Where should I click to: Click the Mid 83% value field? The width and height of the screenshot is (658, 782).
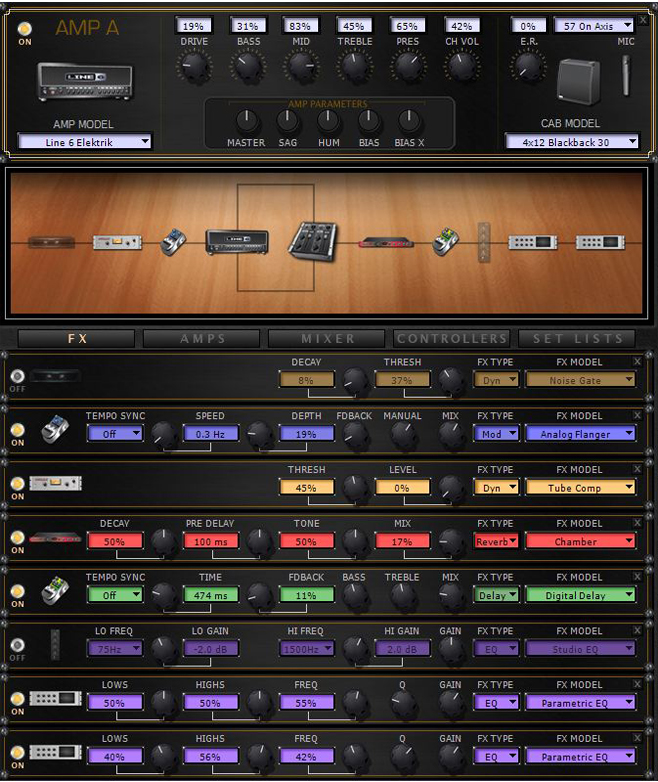click(300, 26)
